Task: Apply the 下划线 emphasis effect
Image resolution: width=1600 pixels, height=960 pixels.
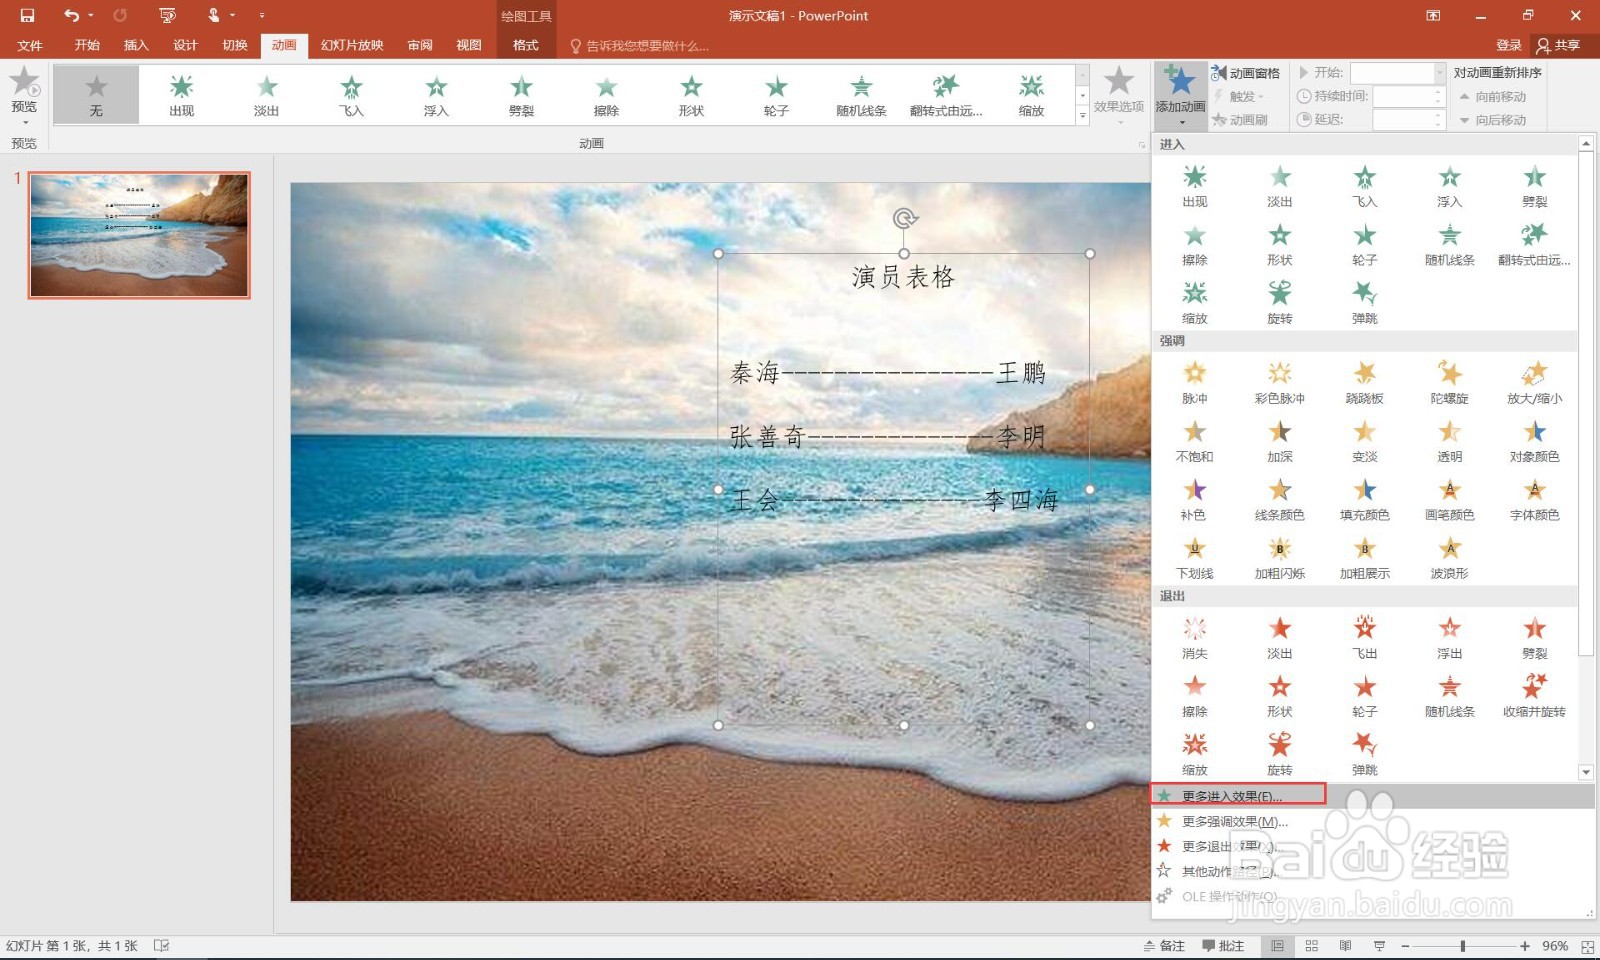Action: 1195,558
